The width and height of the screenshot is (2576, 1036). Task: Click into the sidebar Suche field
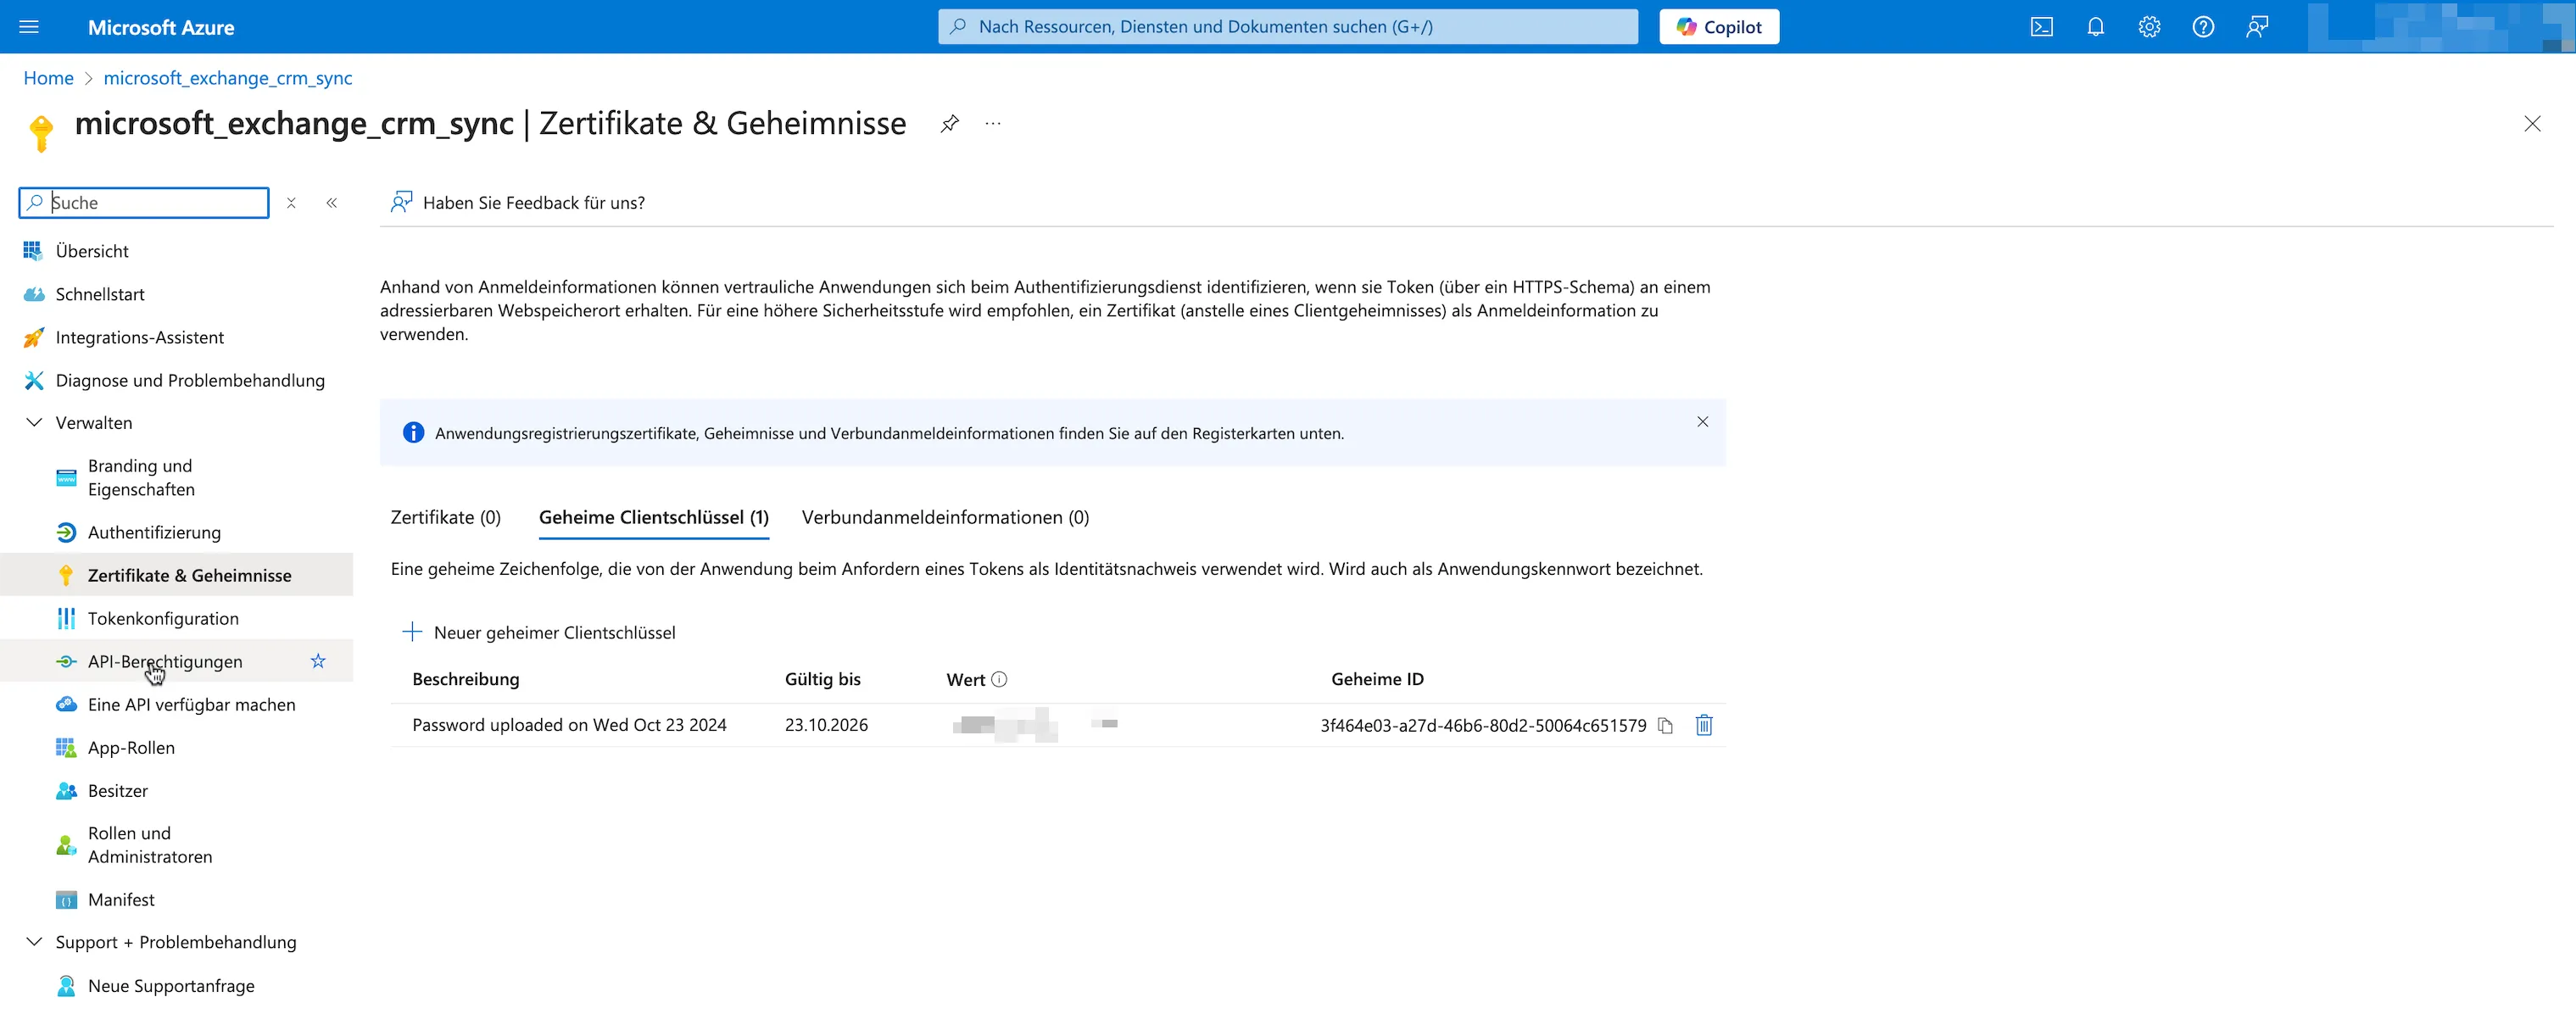click(144, 203)
